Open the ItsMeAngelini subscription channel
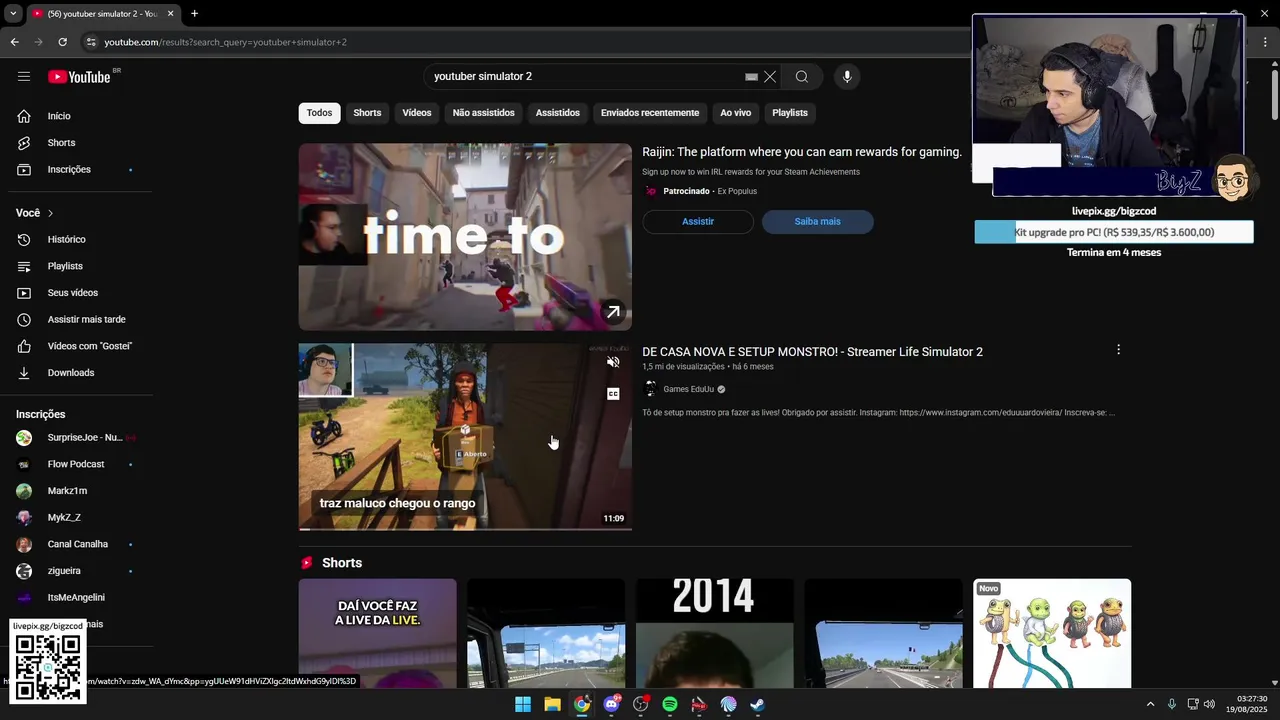 [x=76, y=597]
